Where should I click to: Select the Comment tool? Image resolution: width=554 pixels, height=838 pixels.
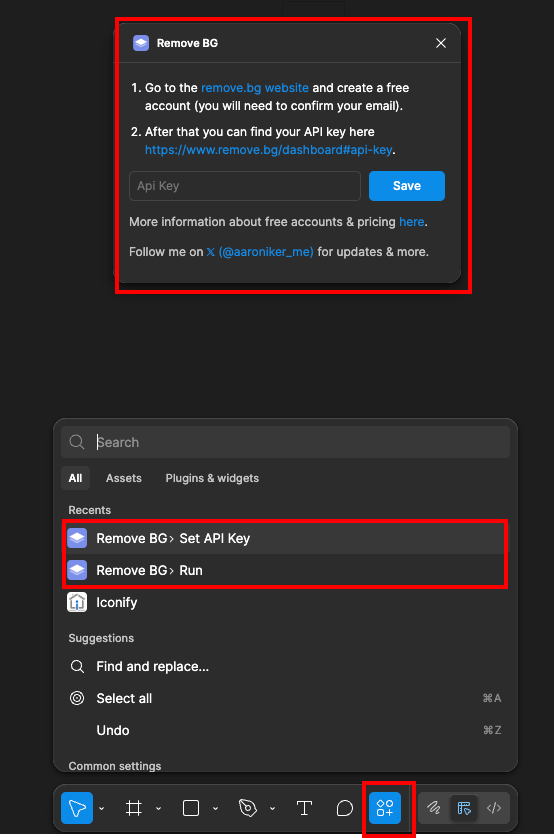(x=345, y=808)
